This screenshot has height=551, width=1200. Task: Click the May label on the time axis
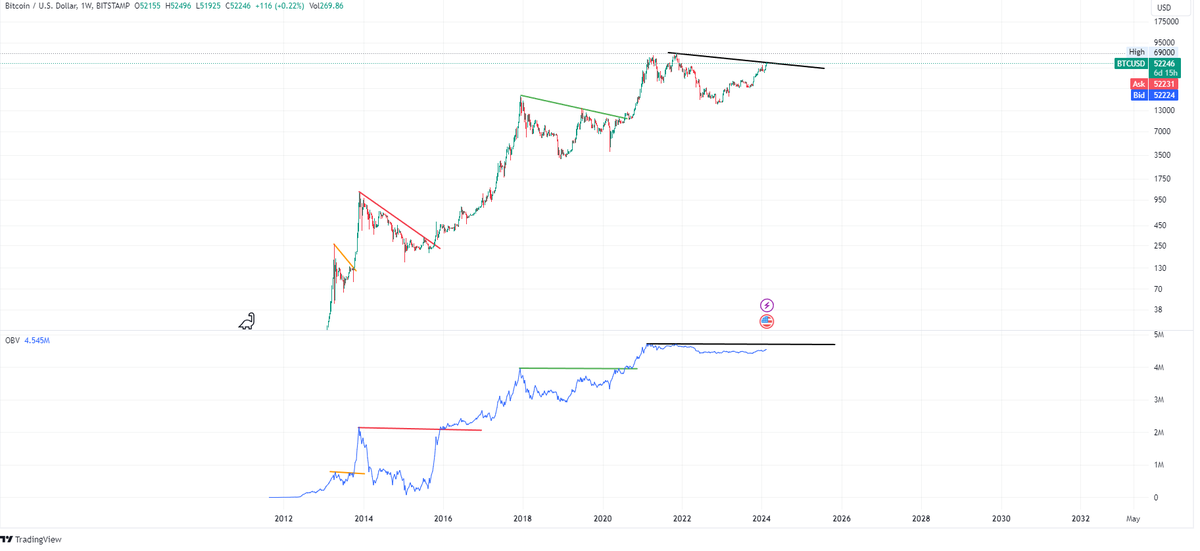tap(1132, 519)
